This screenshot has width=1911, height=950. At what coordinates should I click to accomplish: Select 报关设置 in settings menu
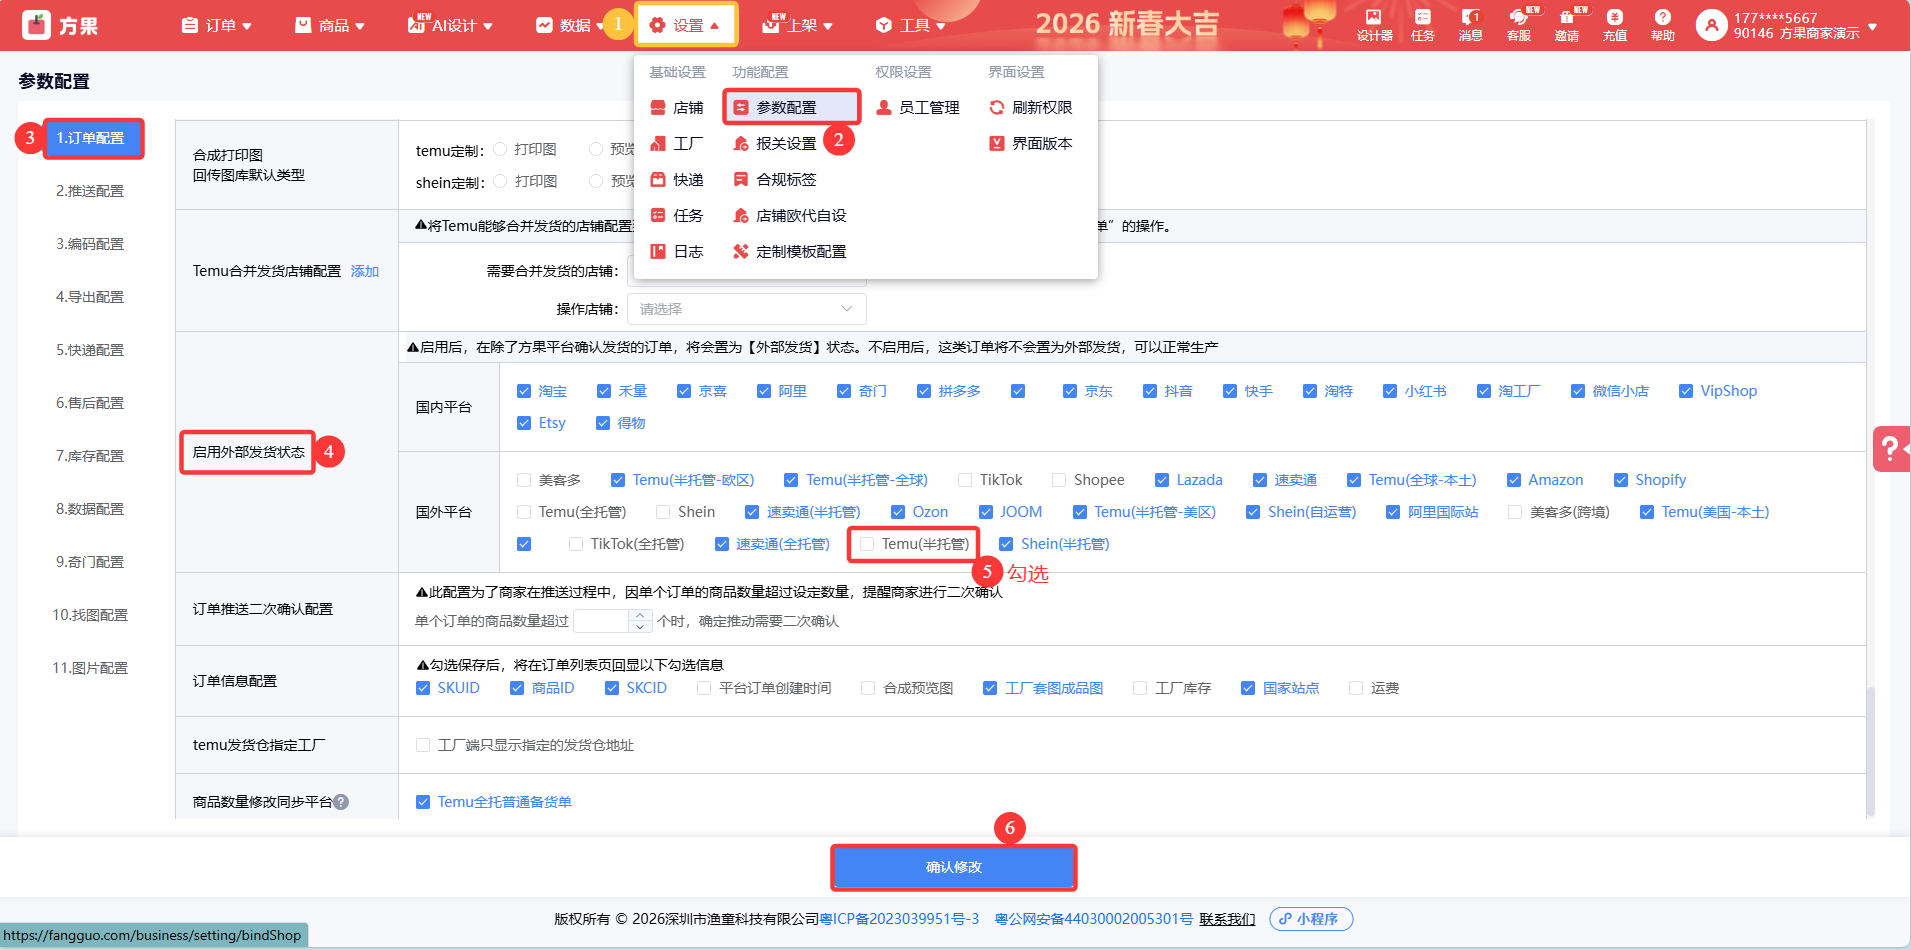coord(785,144)
